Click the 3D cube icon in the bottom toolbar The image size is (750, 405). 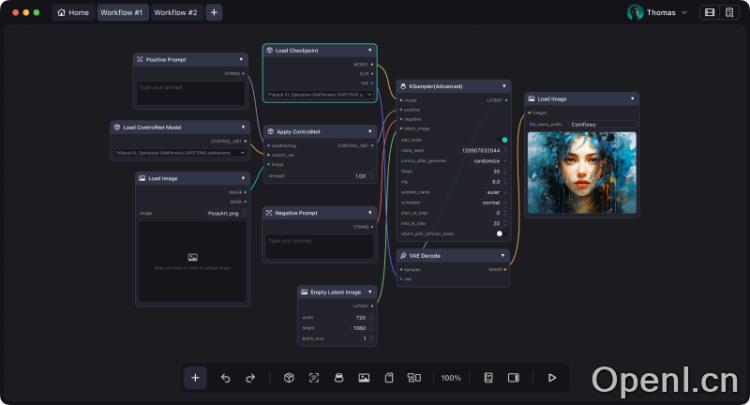(x=289, y=378)
